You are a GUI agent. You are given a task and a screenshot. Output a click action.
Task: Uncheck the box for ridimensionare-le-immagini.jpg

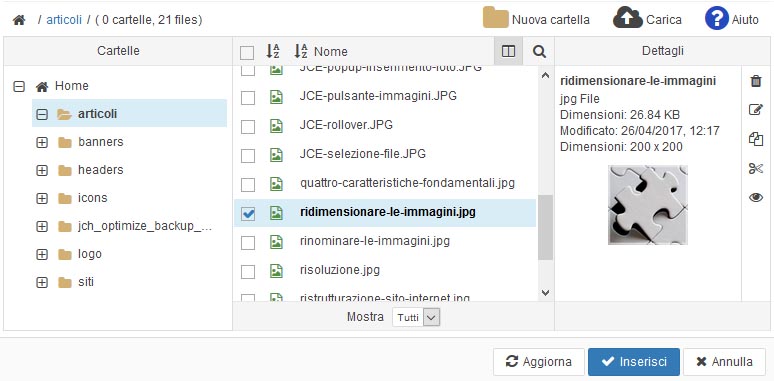(x=248, y=214)
